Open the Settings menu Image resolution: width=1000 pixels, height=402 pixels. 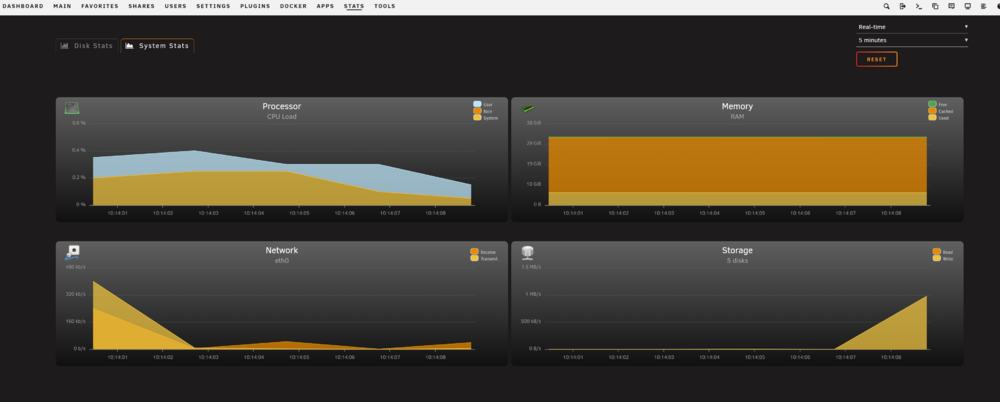pos(213,6)
